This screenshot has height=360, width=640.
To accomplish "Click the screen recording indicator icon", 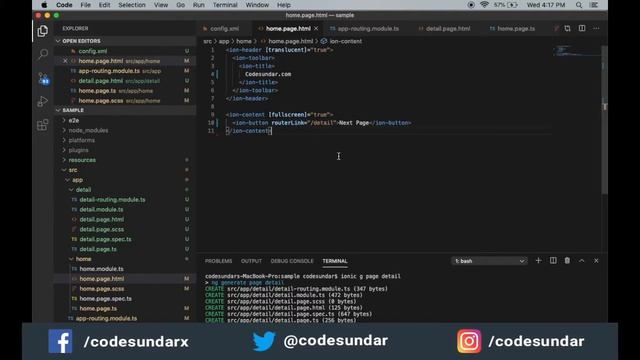I will (471, 5).
